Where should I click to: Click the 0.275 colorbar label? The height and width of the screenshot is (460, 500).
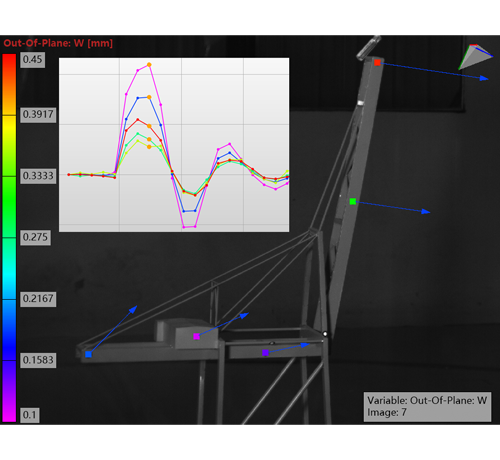[35, 237]
